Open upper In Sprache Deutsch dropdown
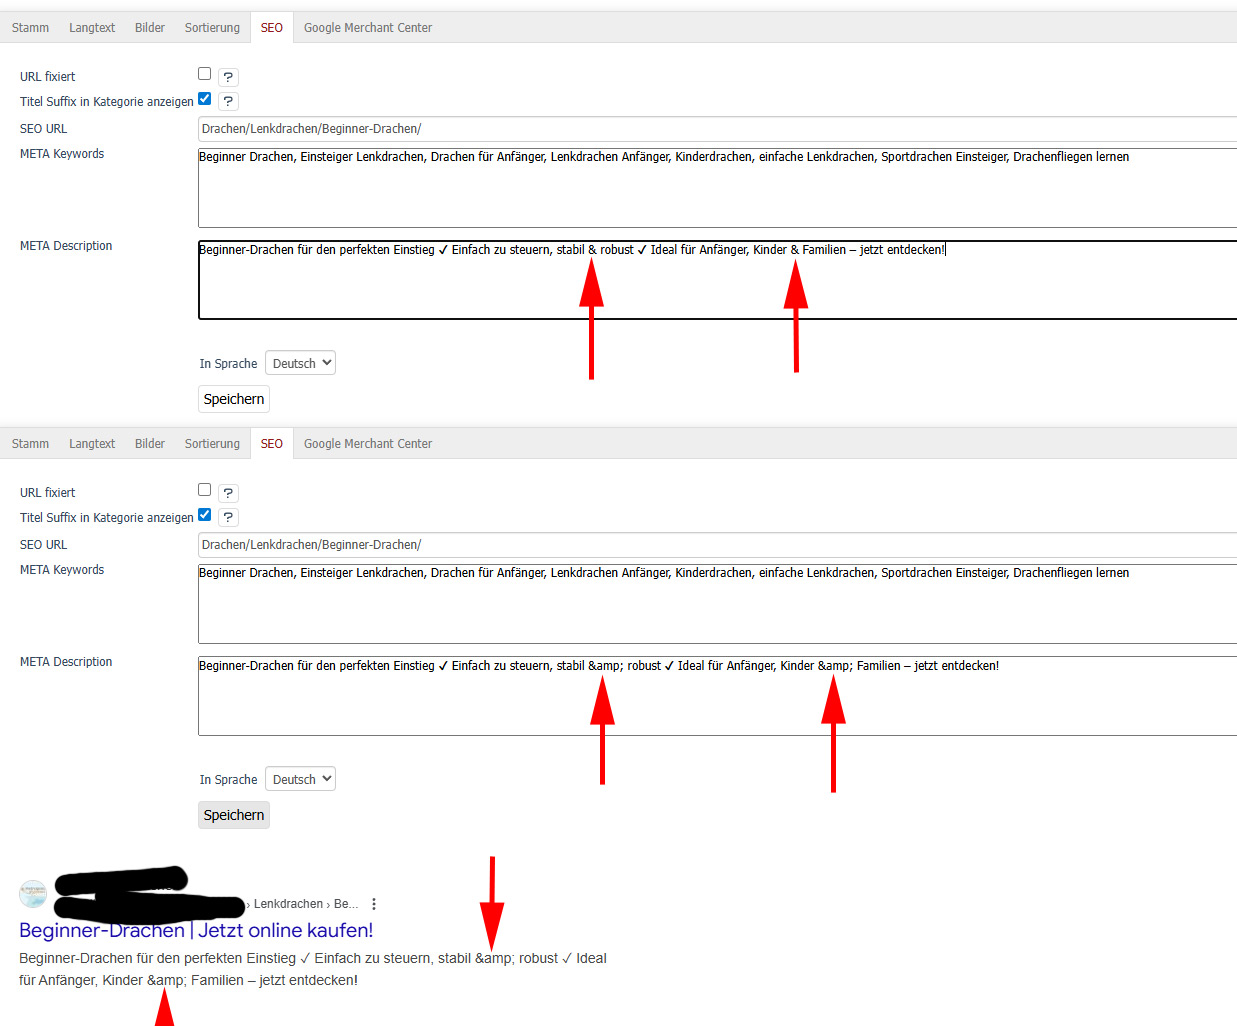Image resolution: width=1237 pixels, height=1026 pixels. [300, 363]
